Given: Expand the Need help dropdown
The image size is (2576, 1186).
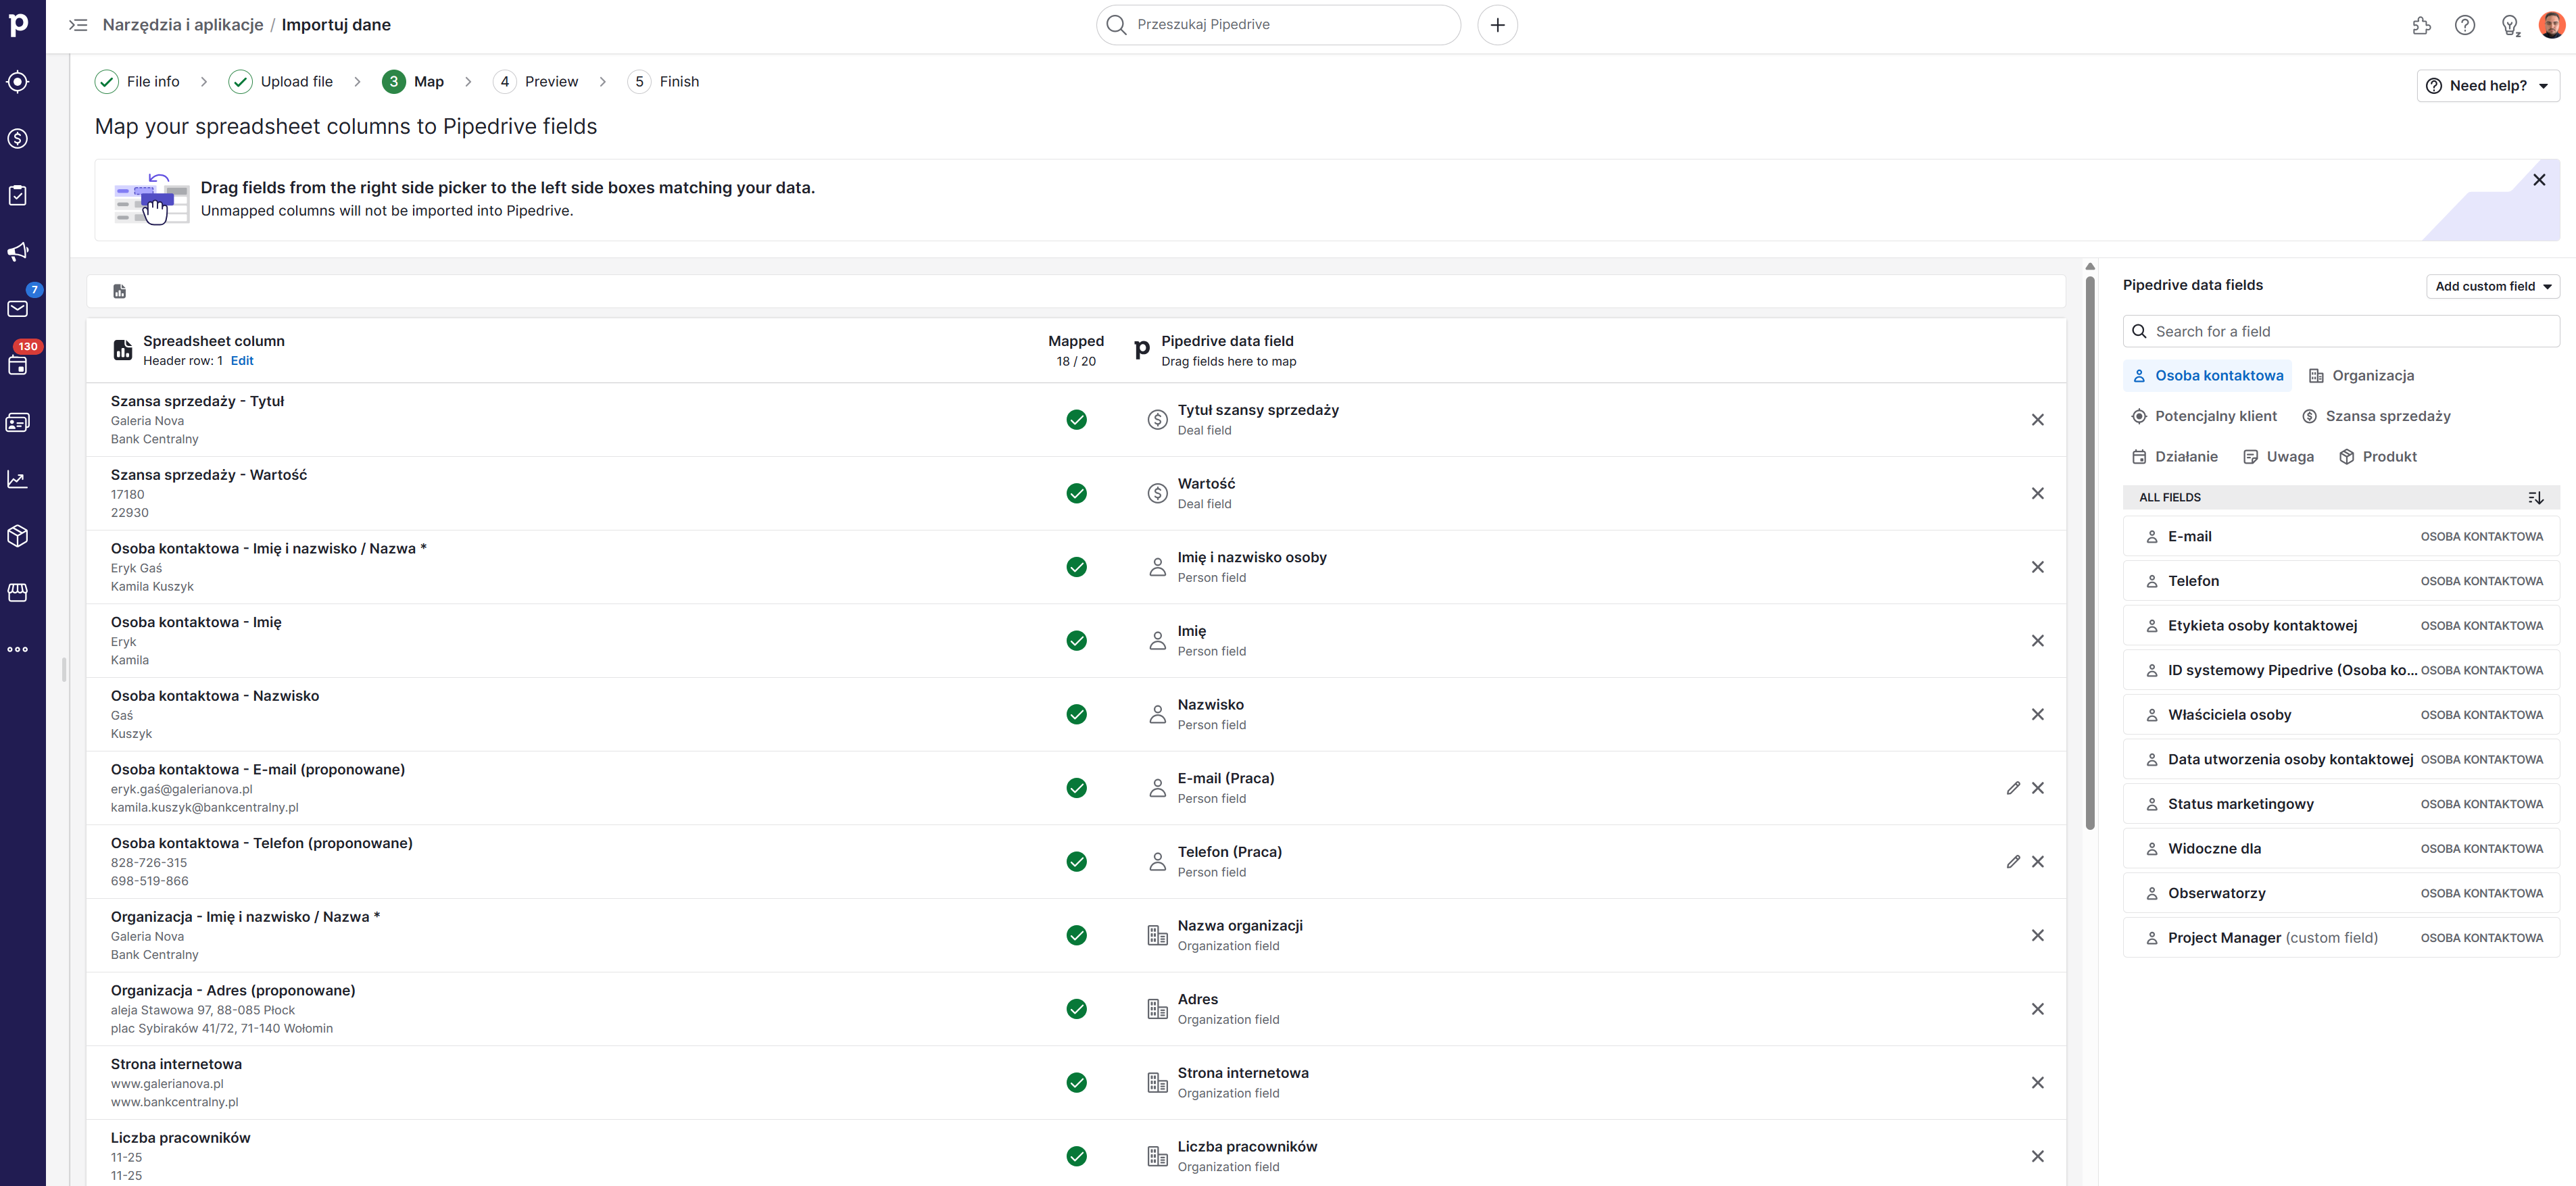Looking at the screenshot, I should pos(2488,86).
